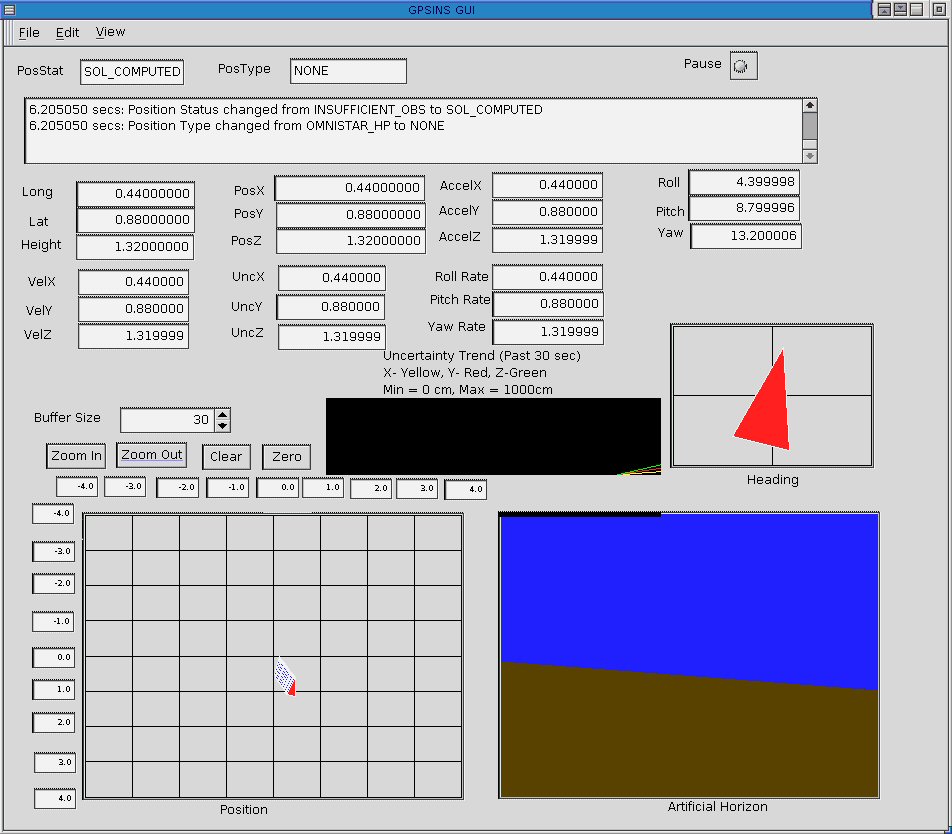The height and width of the screenshot is (834, 952).
Task: Click the Roll Rate value field
Action: pyautogui.click(x=548, y=277)
